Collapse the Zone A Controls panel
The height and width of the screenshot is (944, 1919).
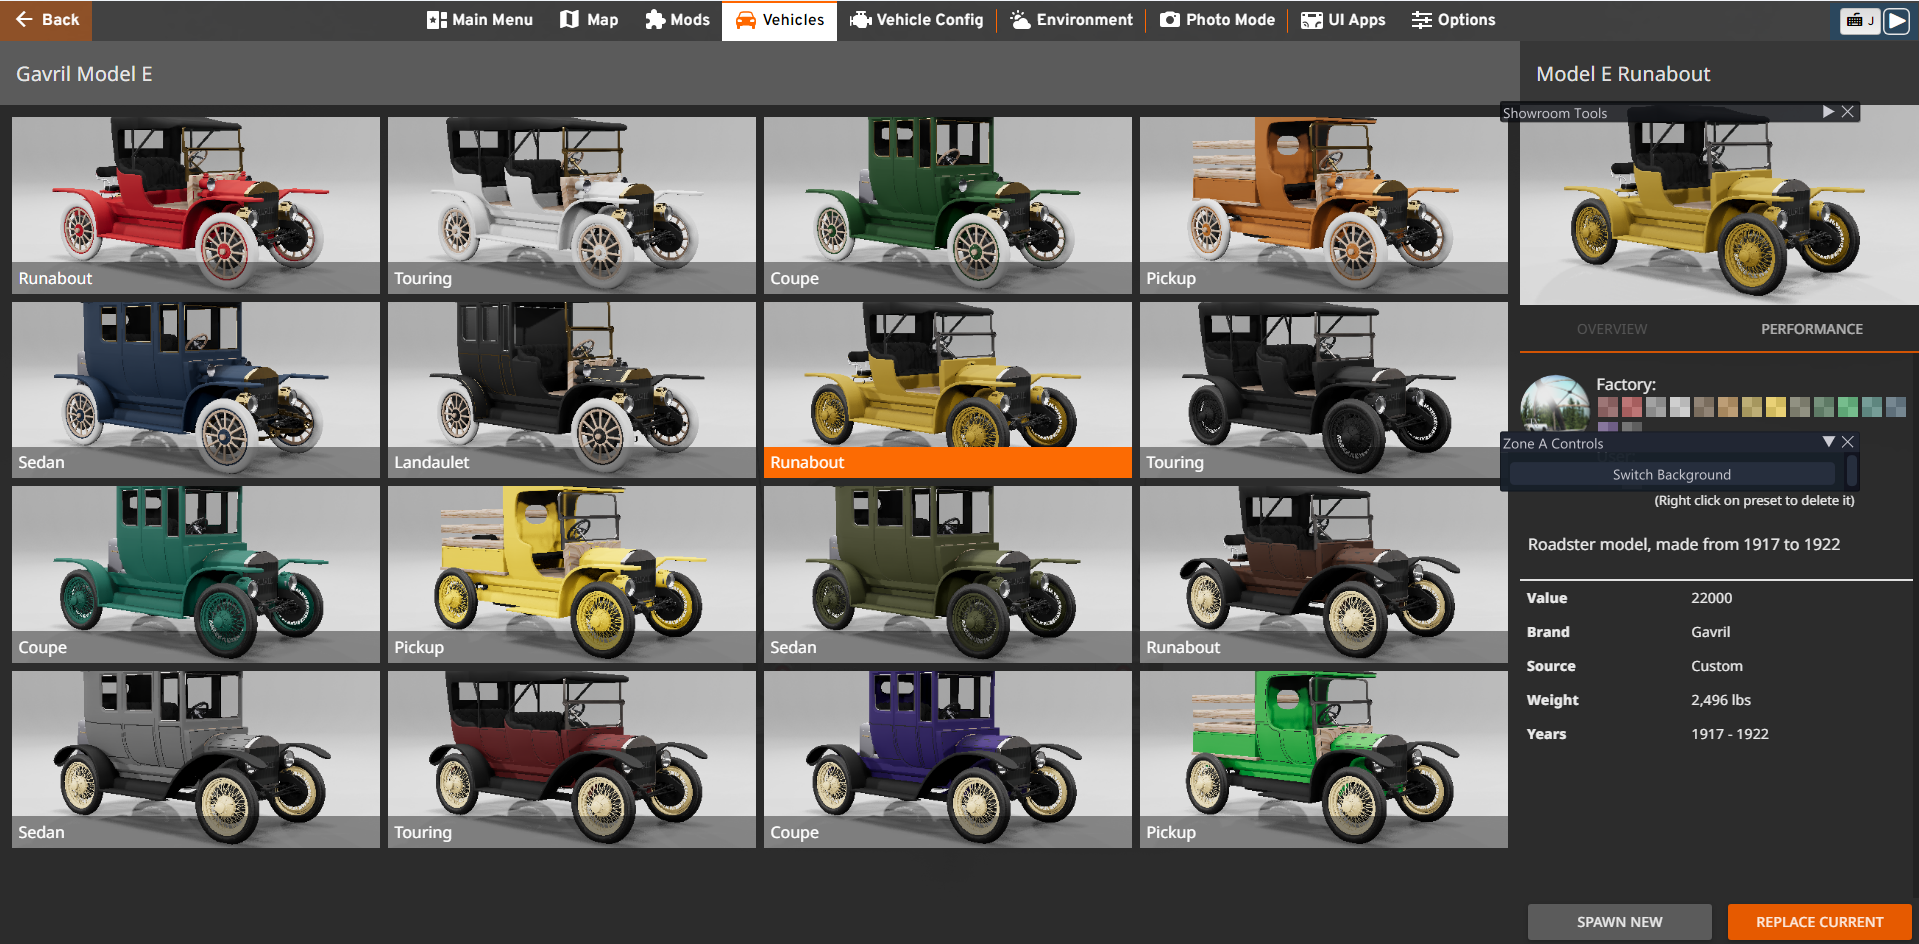click(x=1828, y=442)
